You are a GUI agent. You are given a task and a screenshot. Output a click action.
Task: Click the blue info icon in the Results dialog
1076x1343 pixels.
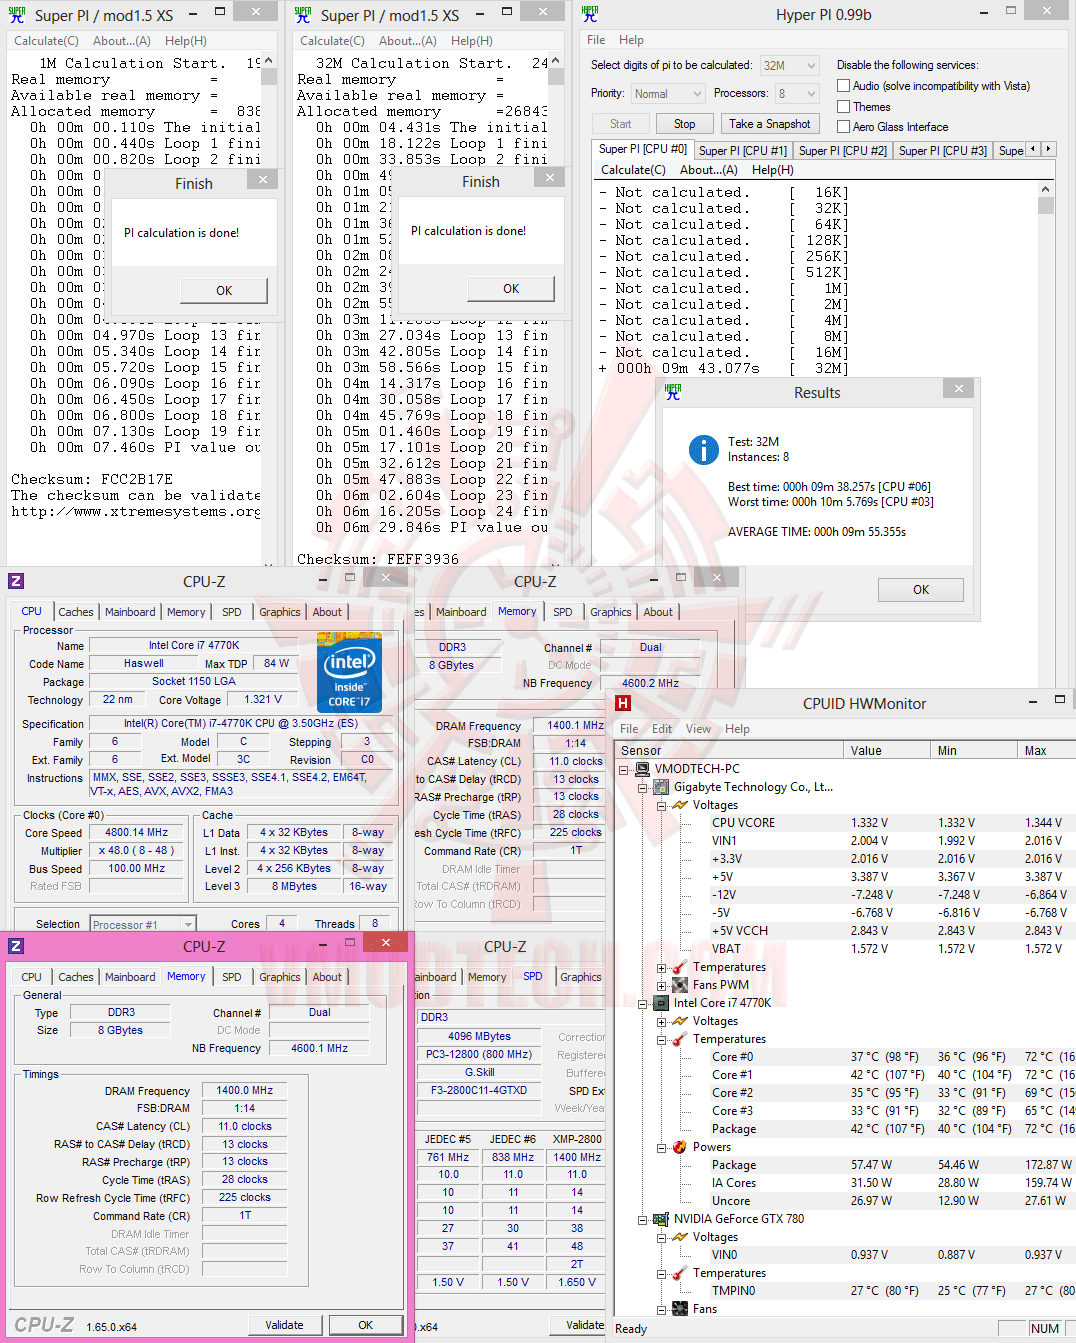tap(704, 450)
